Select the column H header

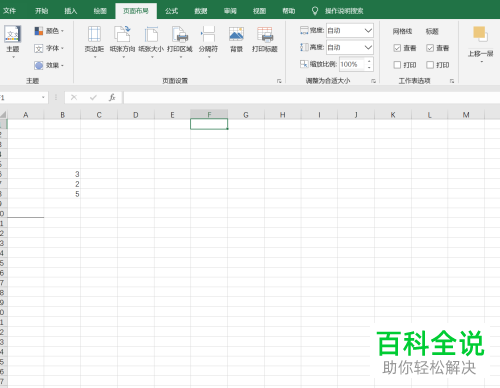[283, 115]
